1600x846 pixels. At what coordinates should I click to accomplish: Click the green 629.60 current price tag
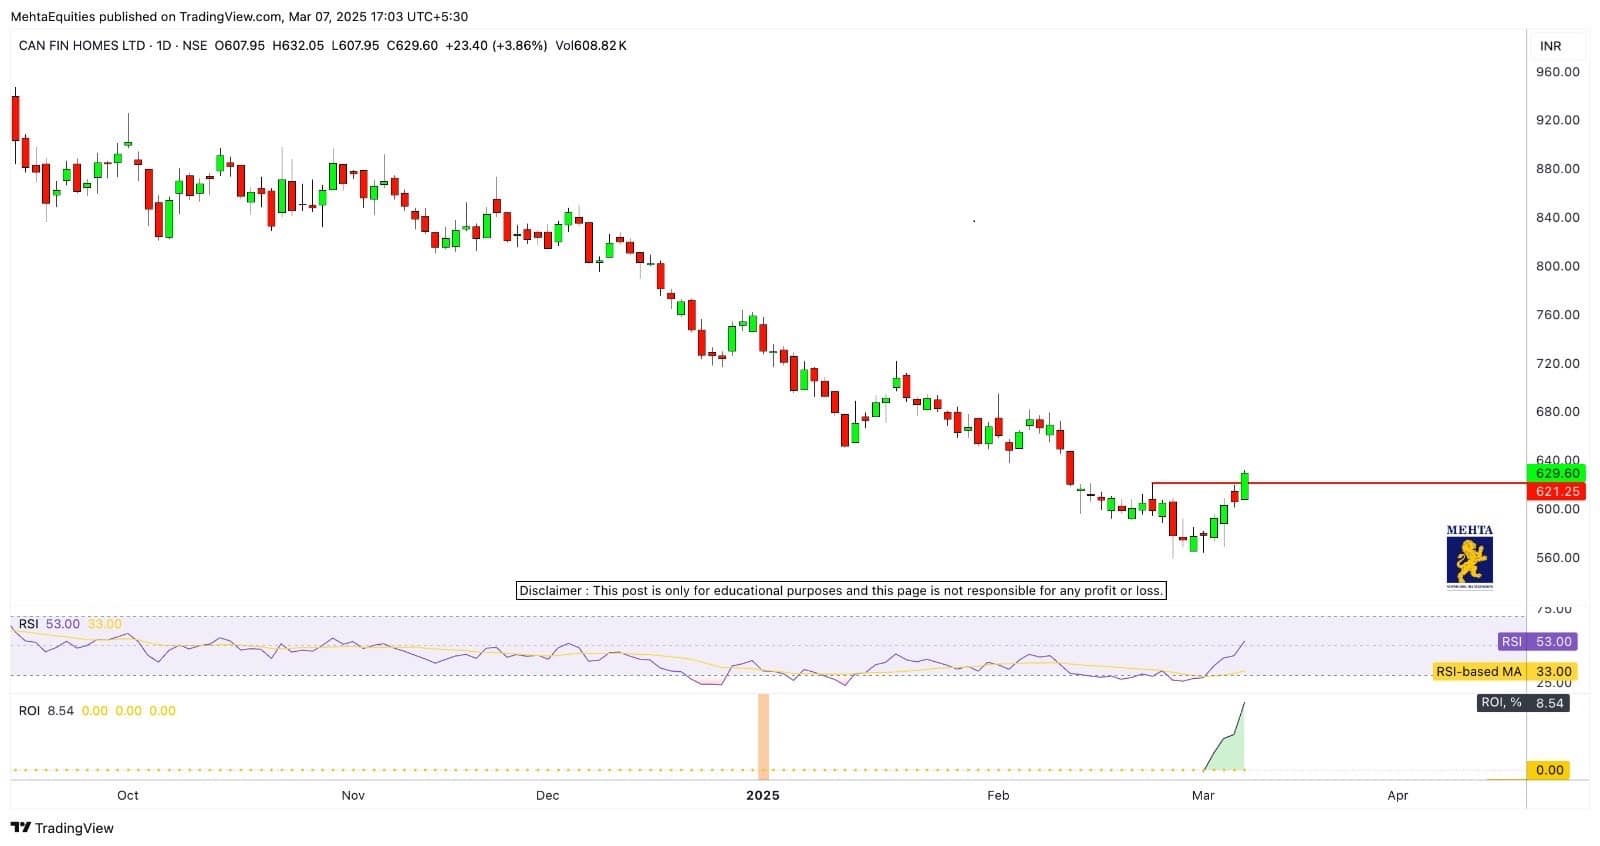(x=1557, y=473)
